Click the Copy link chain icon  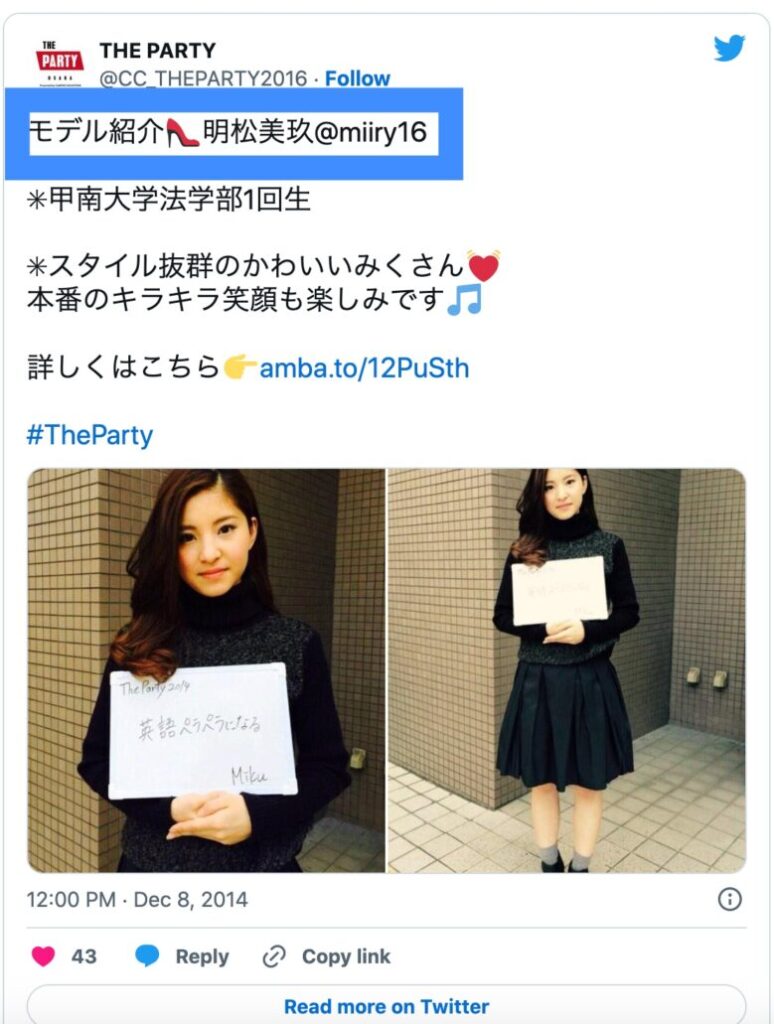click(x=274, y=957)
